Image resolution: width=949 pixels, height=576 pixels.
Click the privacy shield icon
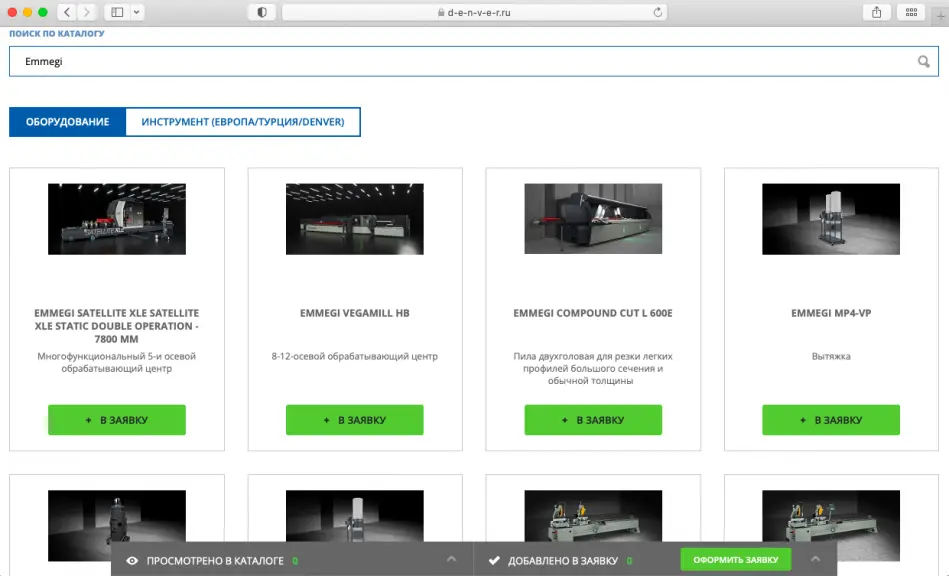263,12
